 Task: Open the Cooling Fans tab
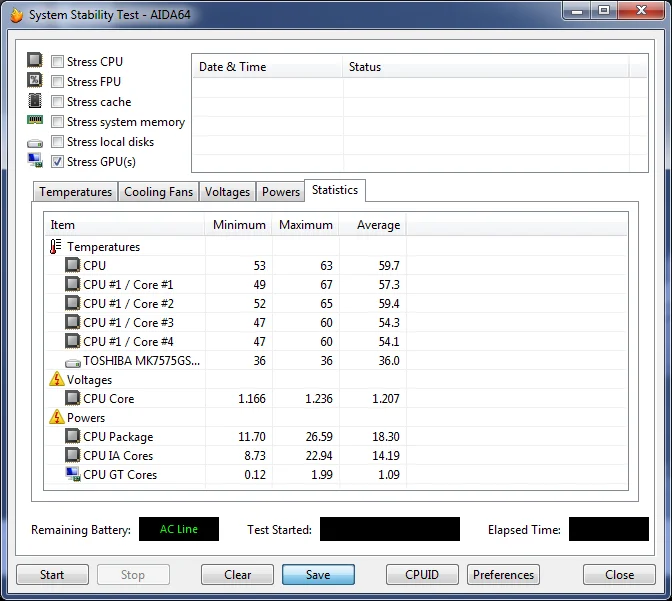click(x=159, y=192)
